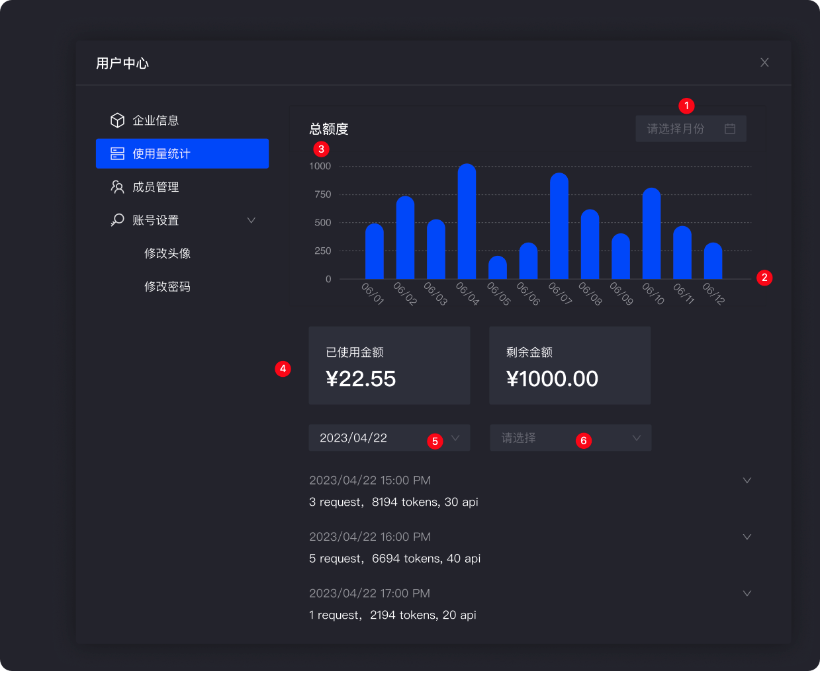Collapse the 账号设置 submenu chevron
Screen dimensions: 827x673
coord(251,220)
